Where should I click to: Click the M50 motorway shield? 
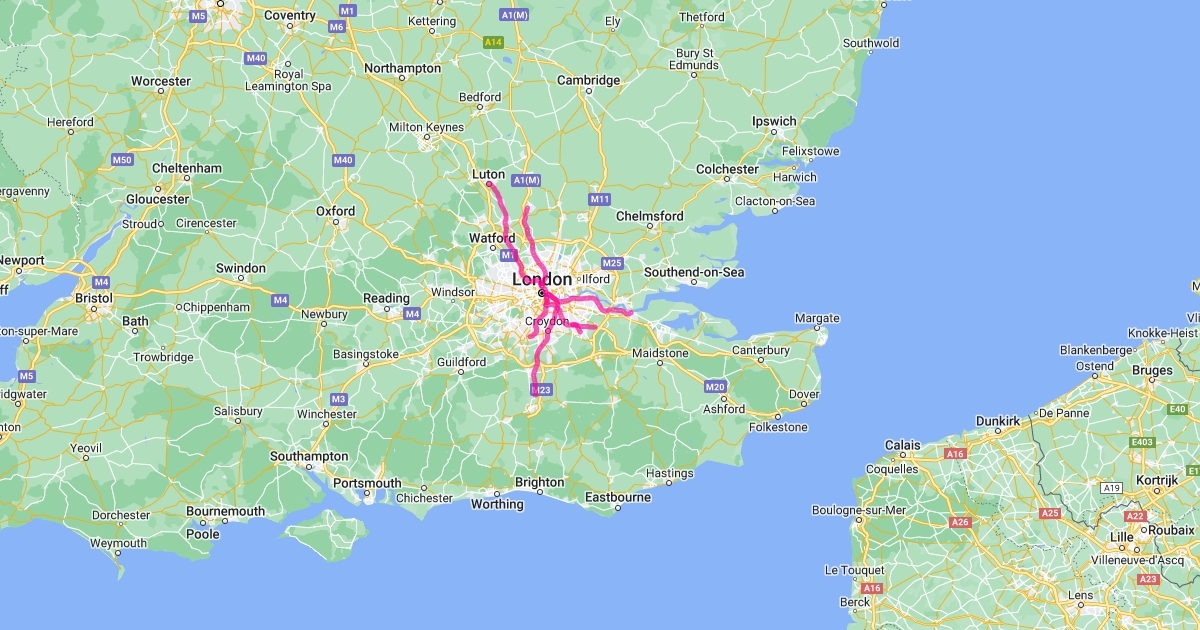coord(122,160)
